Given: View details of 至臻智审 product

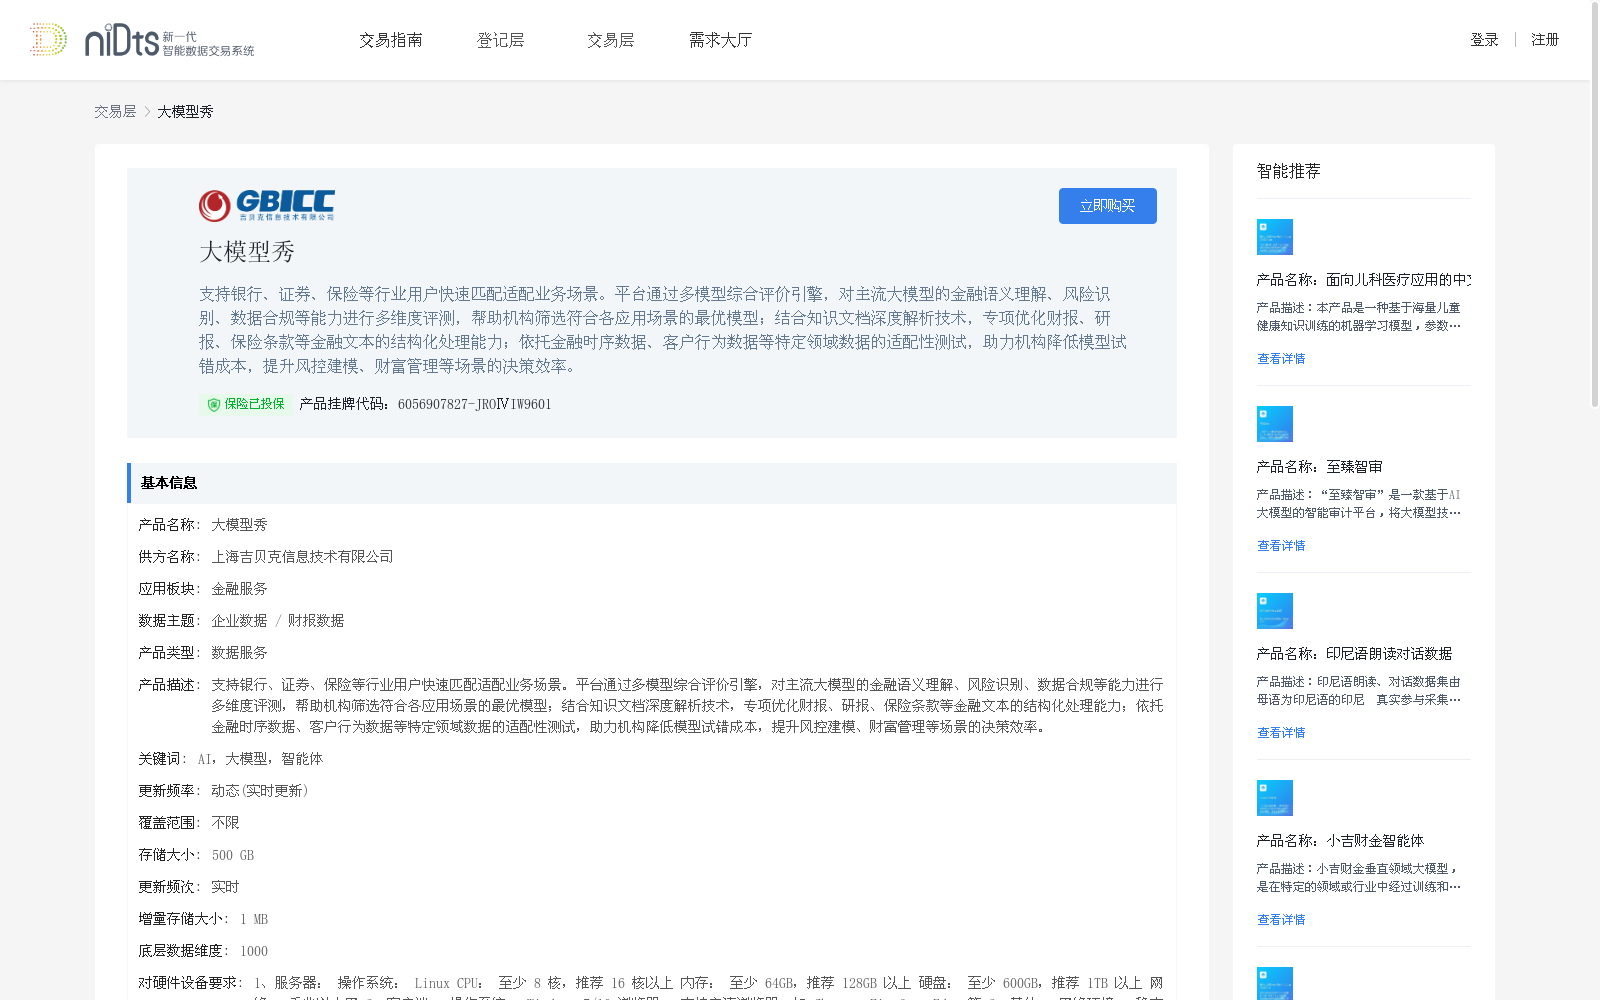Looking at the screenshot, I should point(1281,546).
